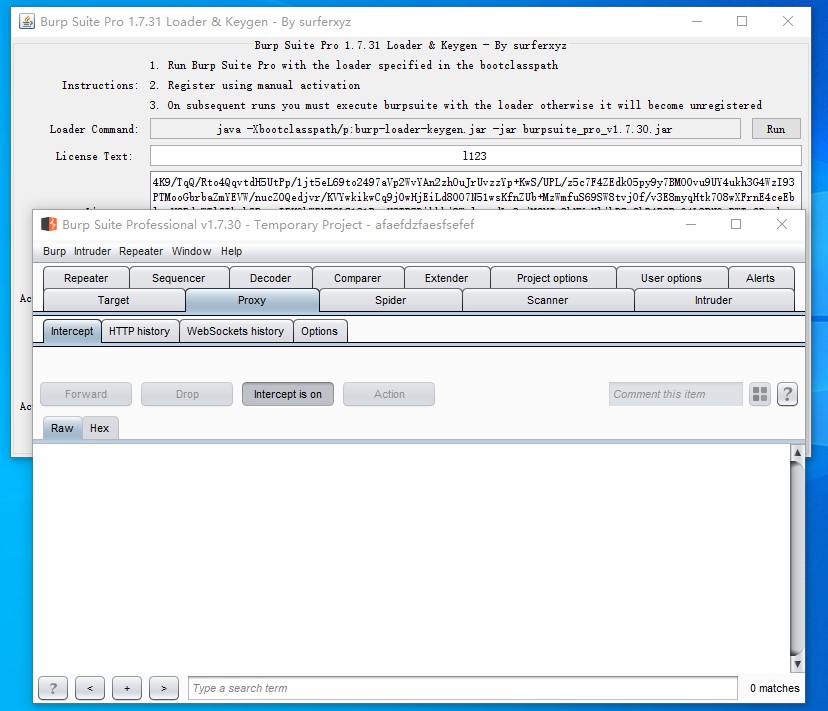The height and width of the screenshot is (711, 828).
Task: Minimize the Loader & Keygen window
Action: (697, 22)
